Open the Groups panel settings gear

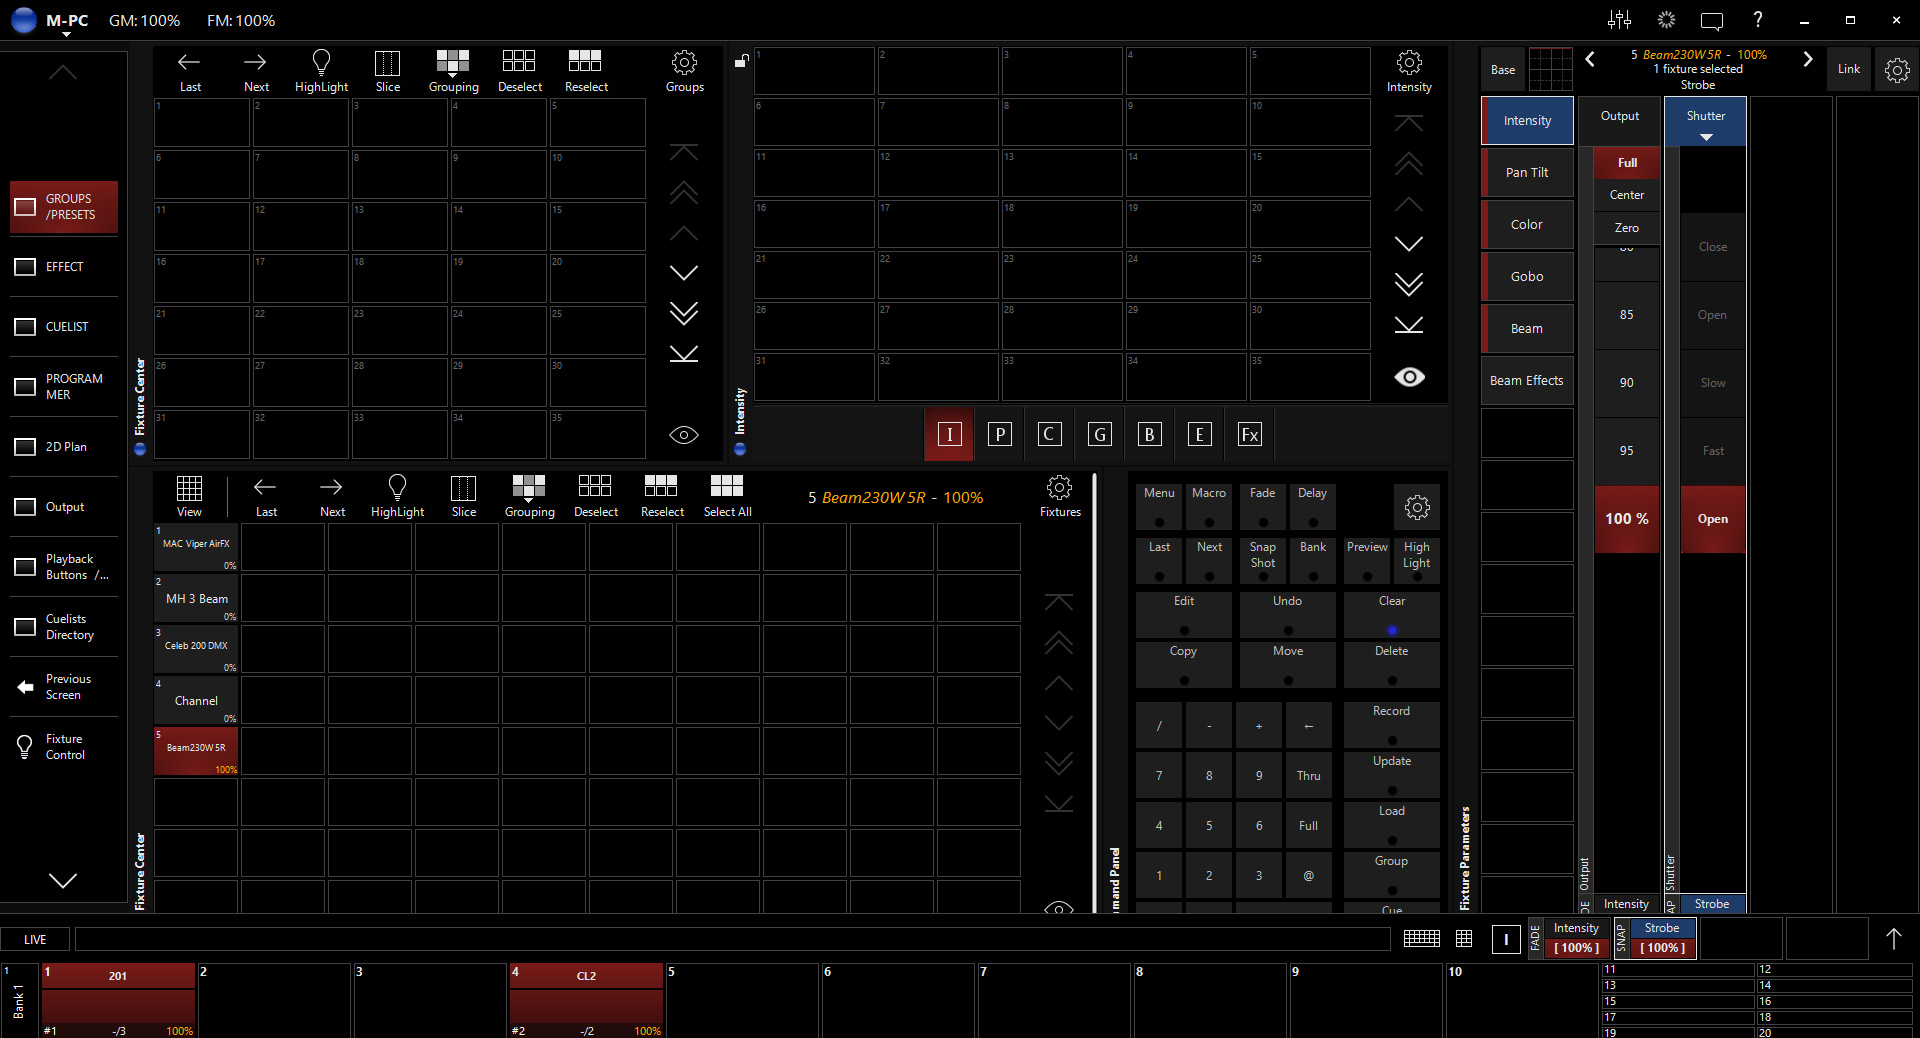click(684, 64)
